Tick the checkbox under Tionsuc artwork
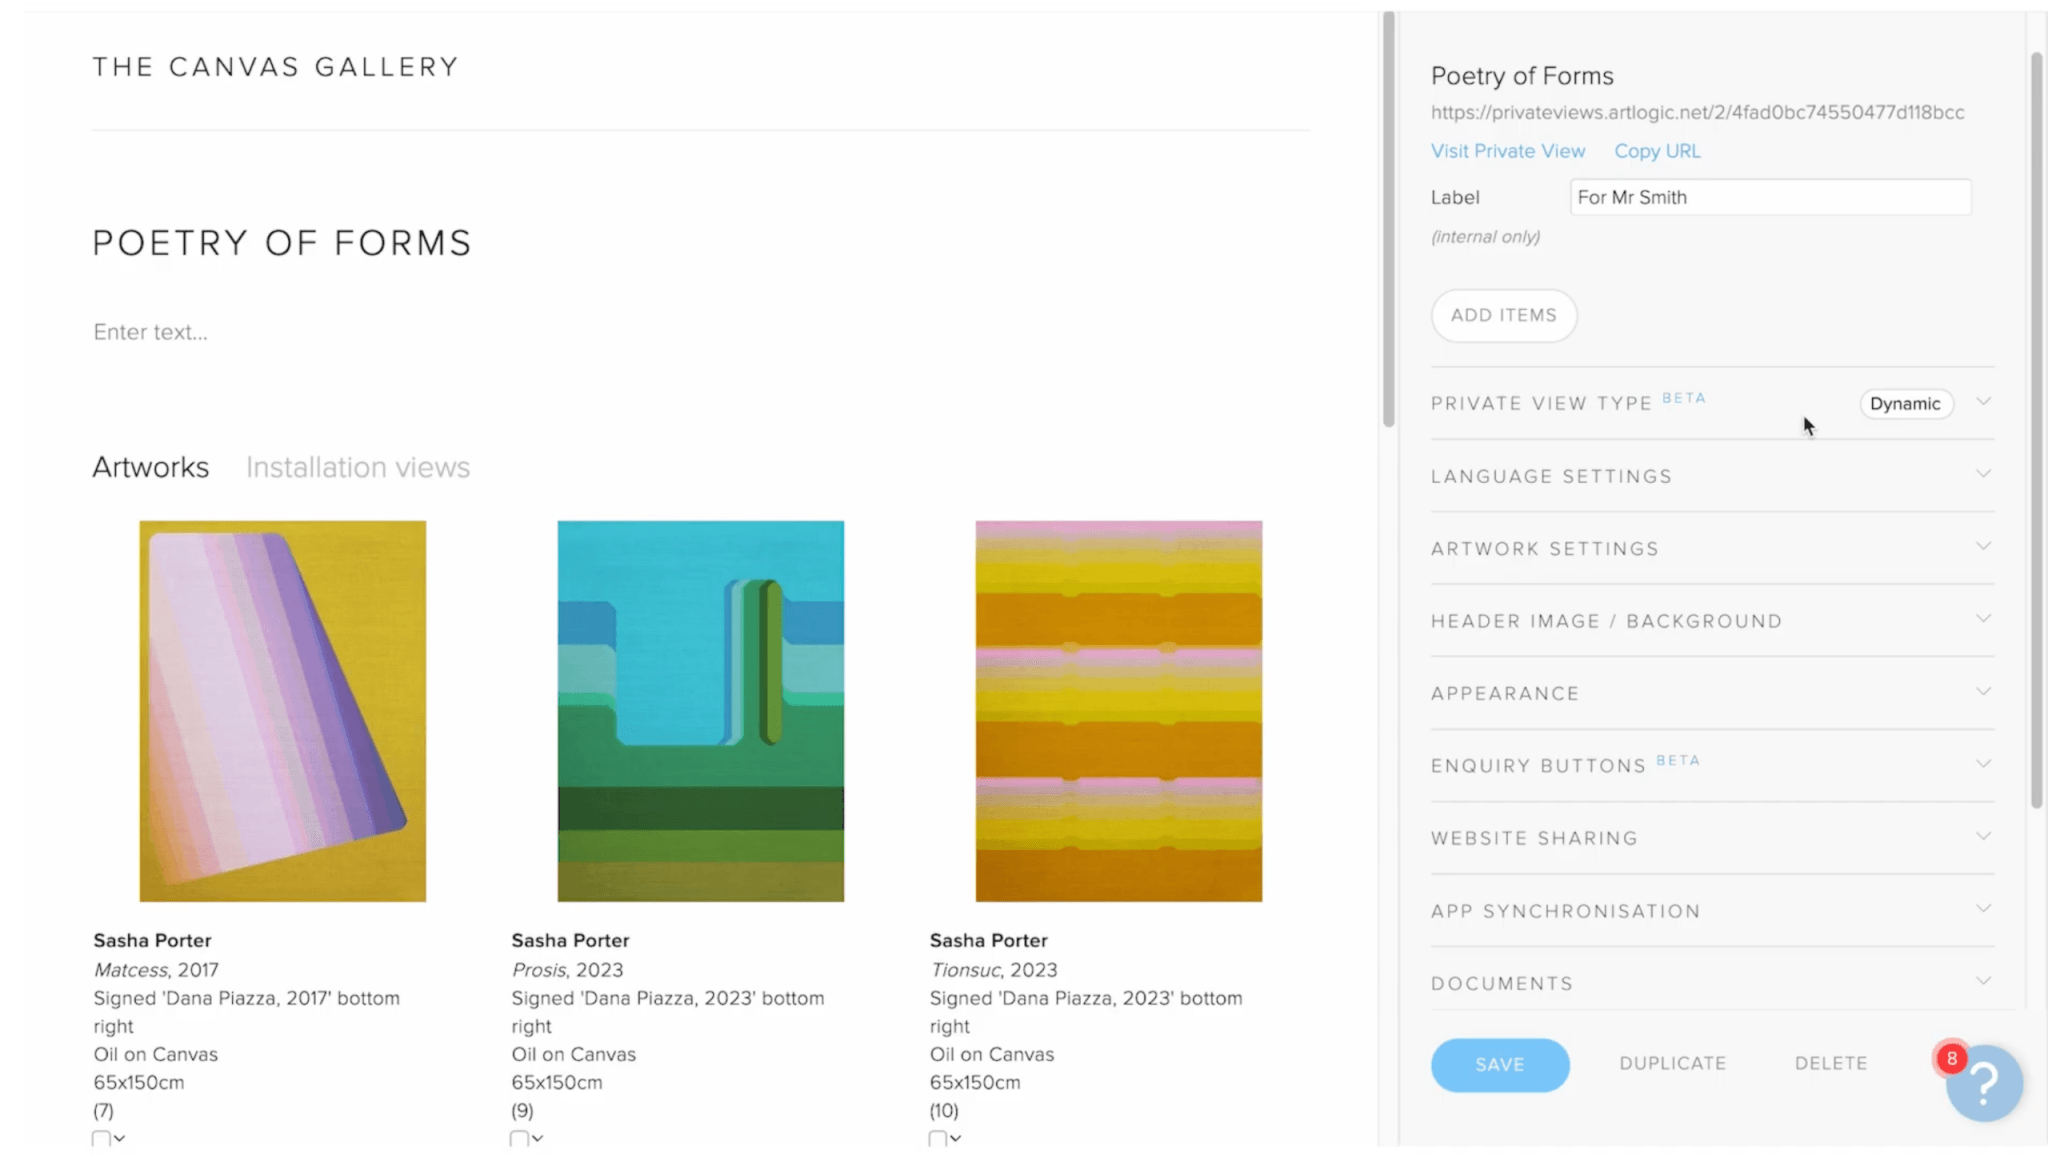Viewport: 2048px width, 1158px height. pos(937,1138)
